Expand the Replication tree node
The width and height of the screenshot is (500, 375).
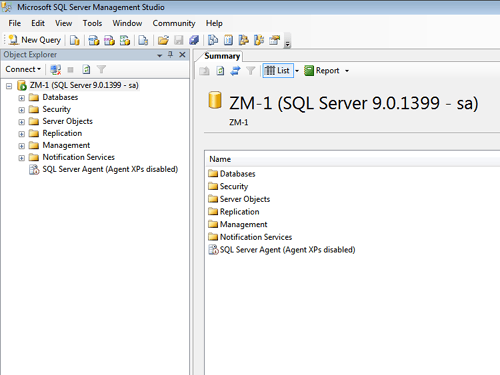click(x=21, y=134)
